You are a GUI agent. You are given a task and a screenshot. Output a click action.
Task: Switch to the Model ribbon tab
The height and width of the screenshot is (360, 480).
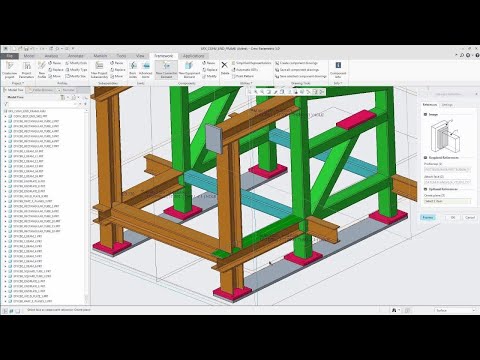[29, 56]
